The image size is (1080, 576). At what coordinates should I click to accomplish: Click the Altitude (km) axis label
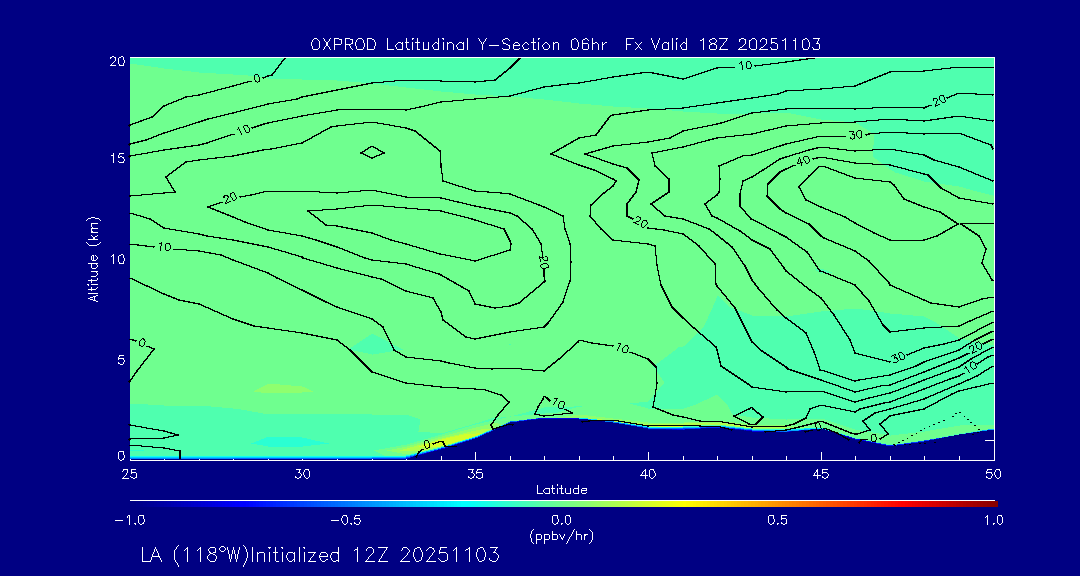(x=94, y=259)
